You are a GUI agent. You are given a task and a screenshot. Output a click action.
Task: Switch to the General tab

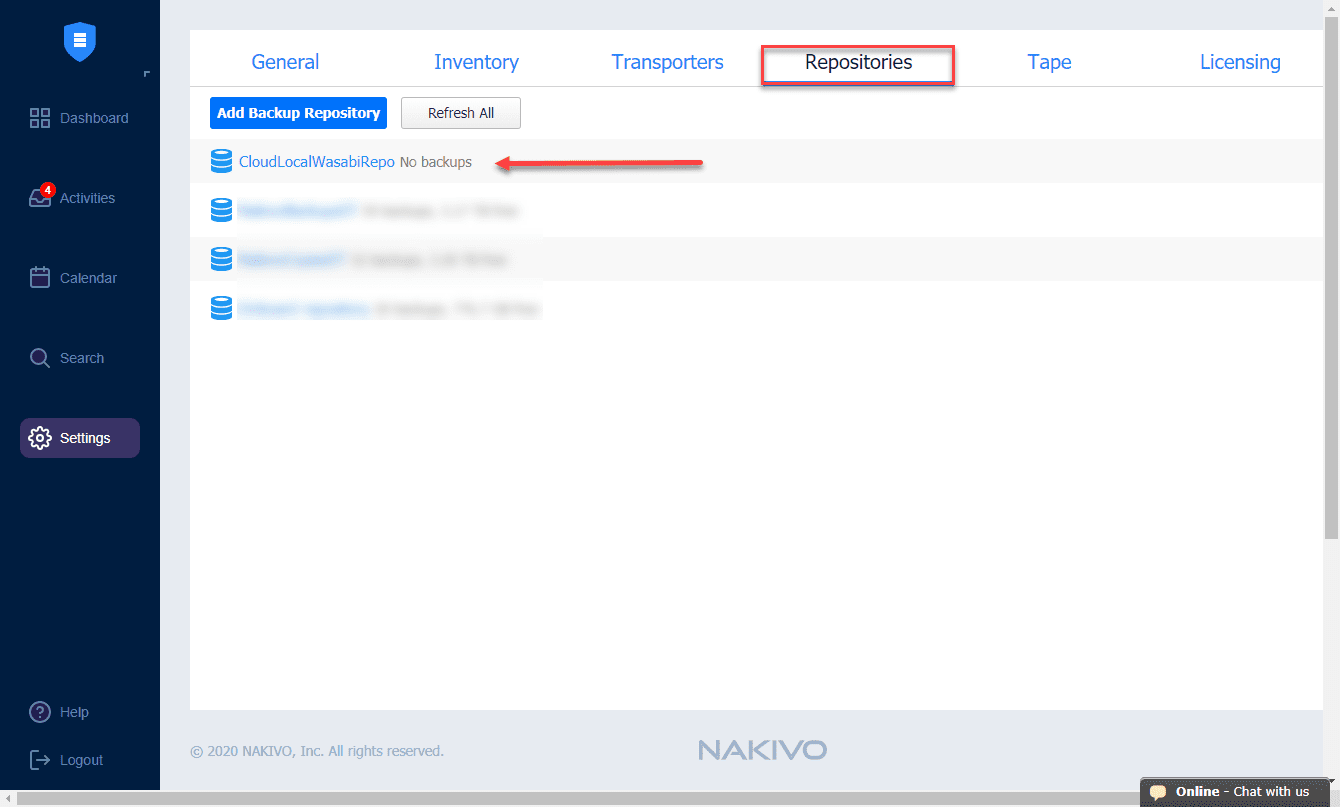pyautogui.click(x=285, y=62)
